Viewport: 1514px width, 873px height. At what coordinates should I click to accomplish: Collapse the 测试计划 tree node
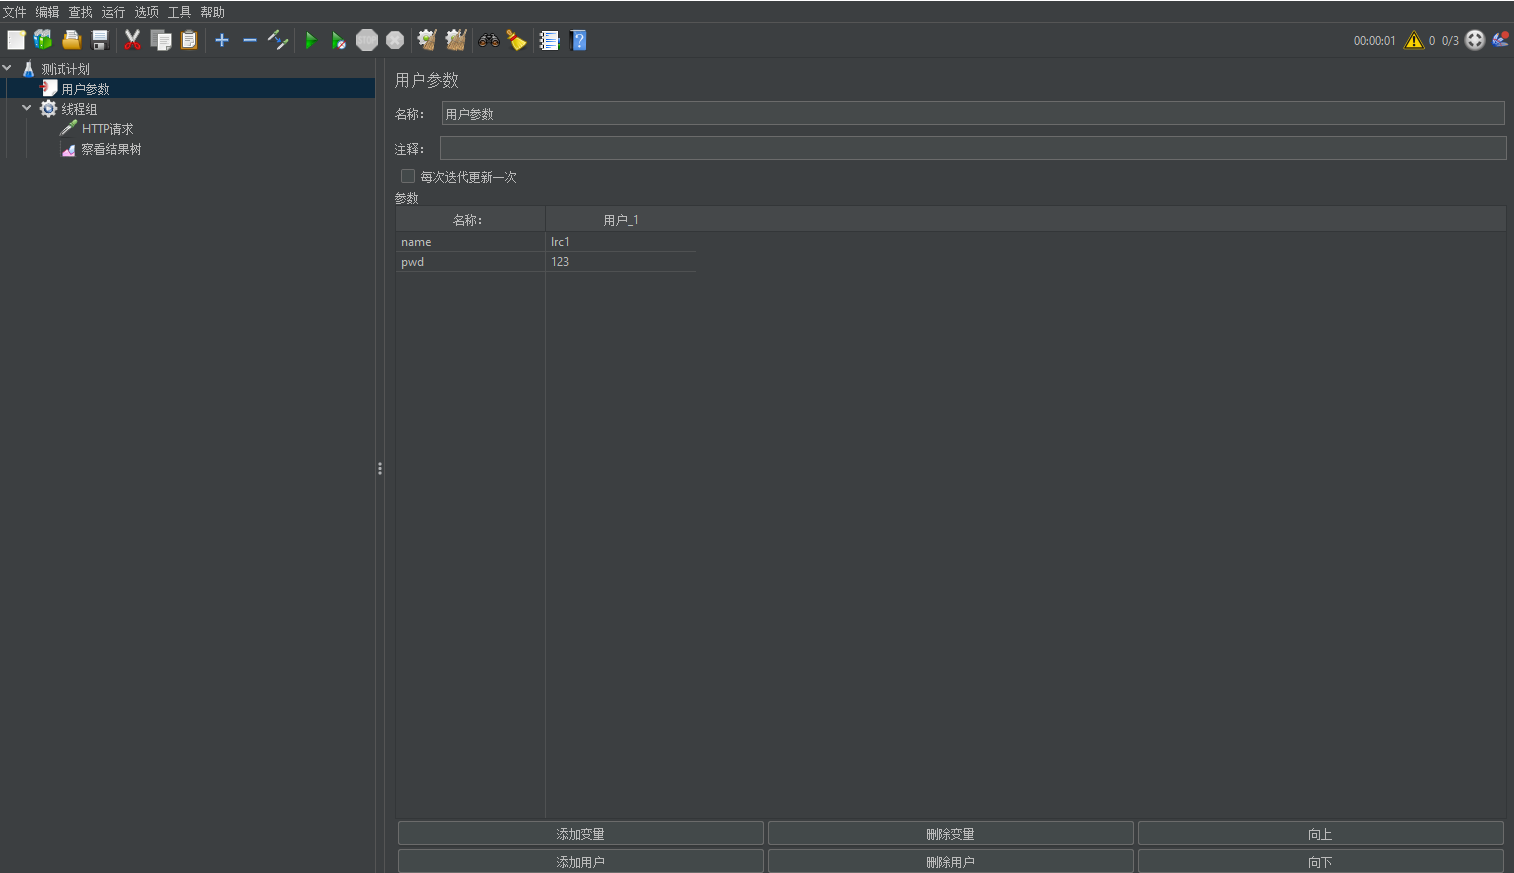7,68
